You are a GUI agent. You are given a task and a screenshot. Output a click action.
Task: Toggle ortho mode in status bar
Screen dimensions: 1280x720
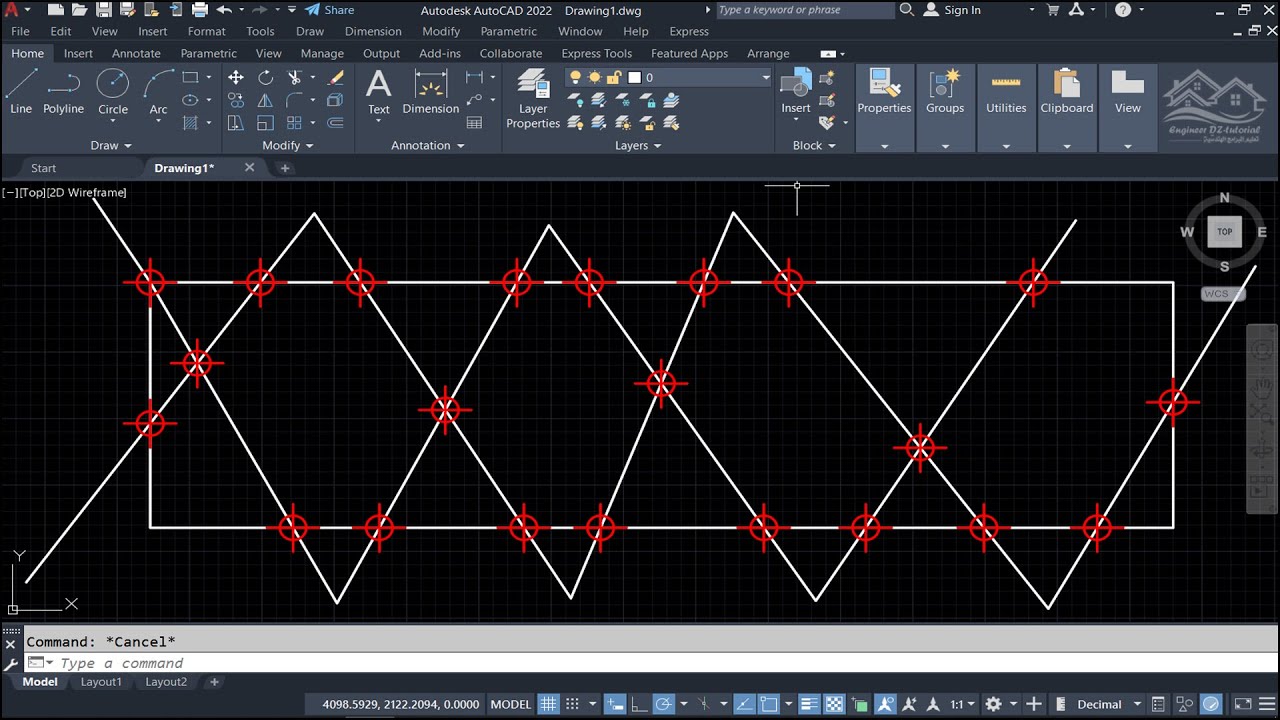(x=639, y=704)
